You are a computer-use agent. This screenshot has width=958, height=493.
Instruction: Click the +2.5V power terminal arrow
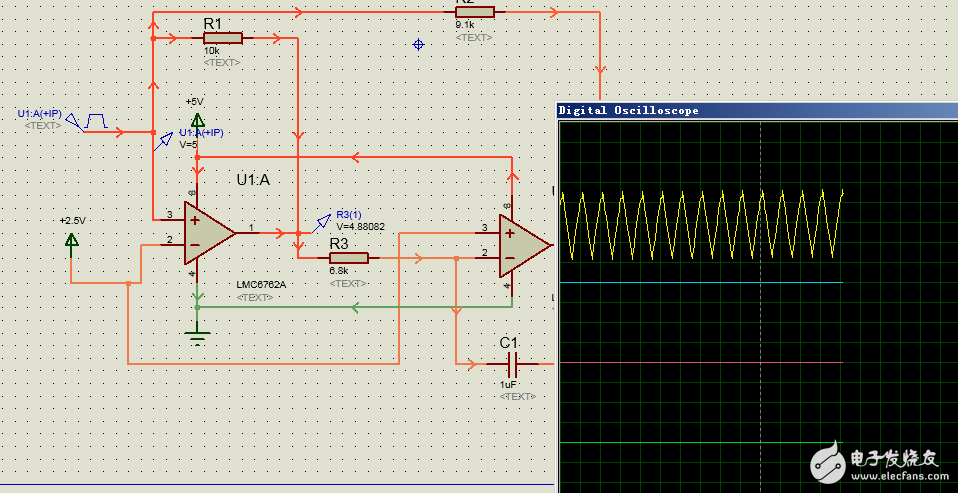click(71, 239)
